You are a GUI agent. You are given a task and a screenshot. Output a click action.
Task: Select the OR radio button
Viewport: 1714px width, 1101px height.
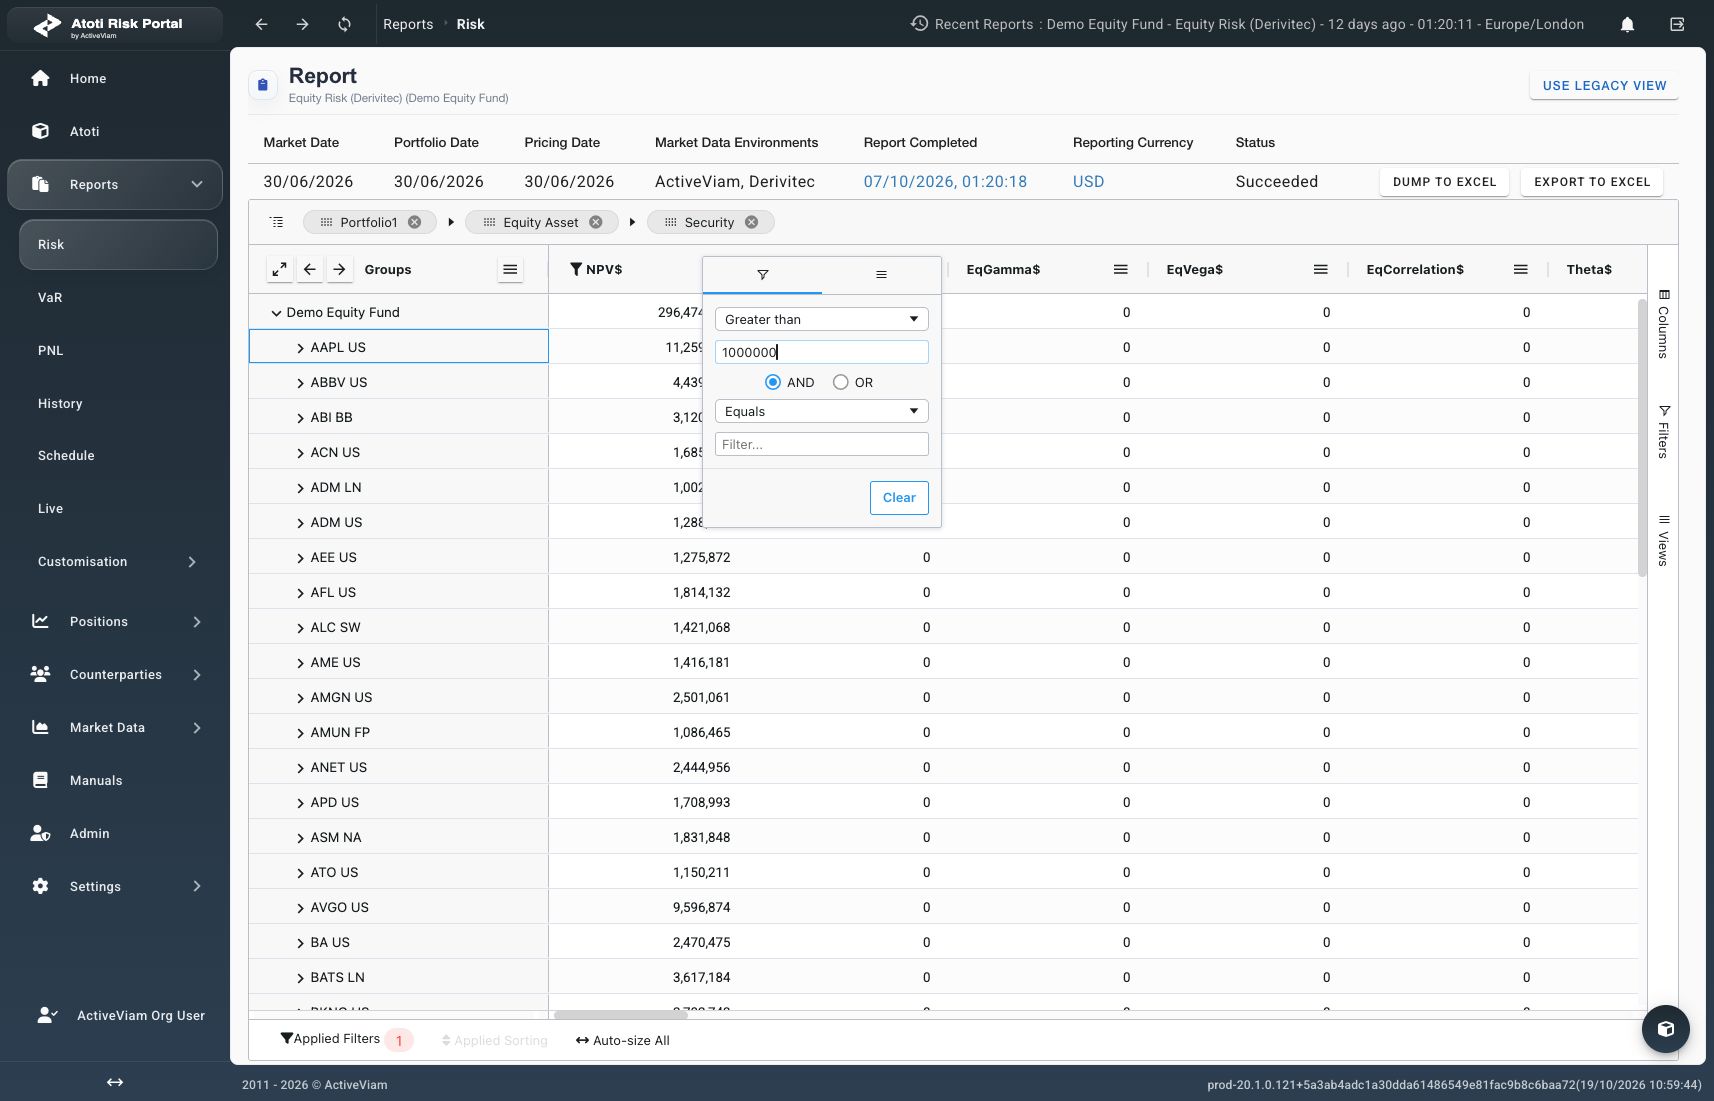[x=841, y=382]
